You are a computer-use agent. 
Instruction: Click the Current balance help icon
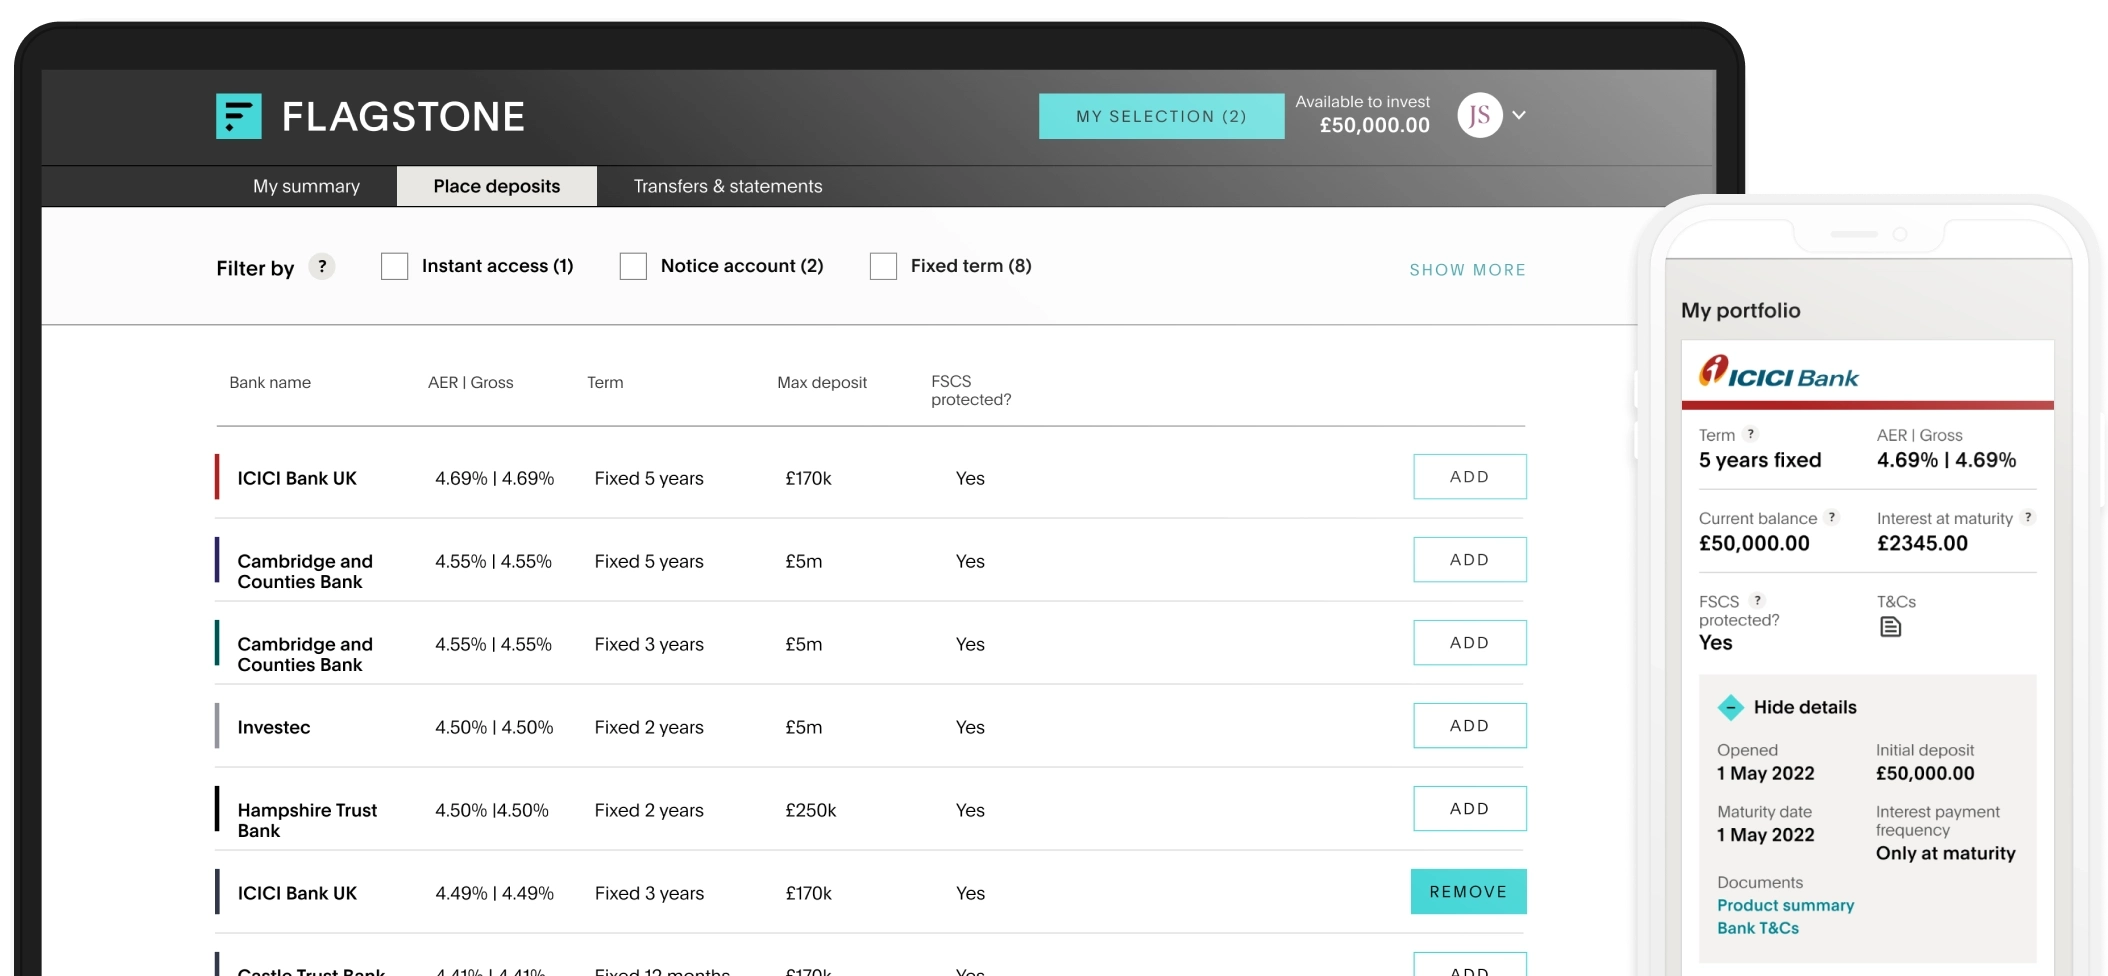click(1832, 517)
